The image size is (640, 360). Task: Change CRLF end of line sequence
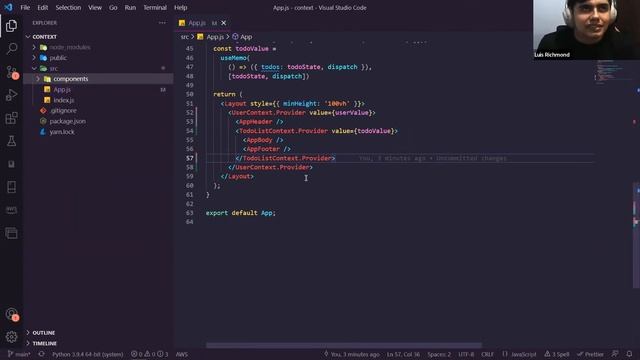click(487, 354)
